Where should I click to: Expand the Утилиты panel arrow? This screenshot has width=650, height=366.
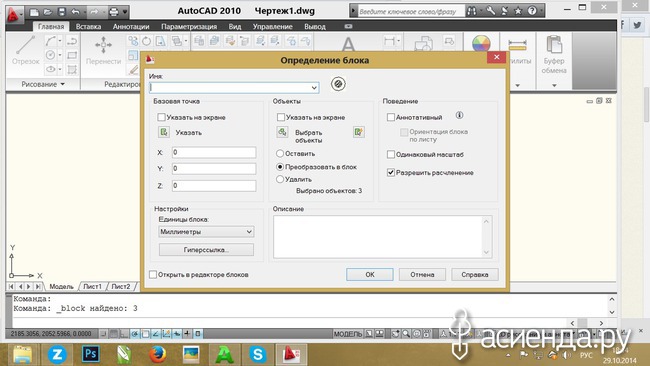pos(518,85)
